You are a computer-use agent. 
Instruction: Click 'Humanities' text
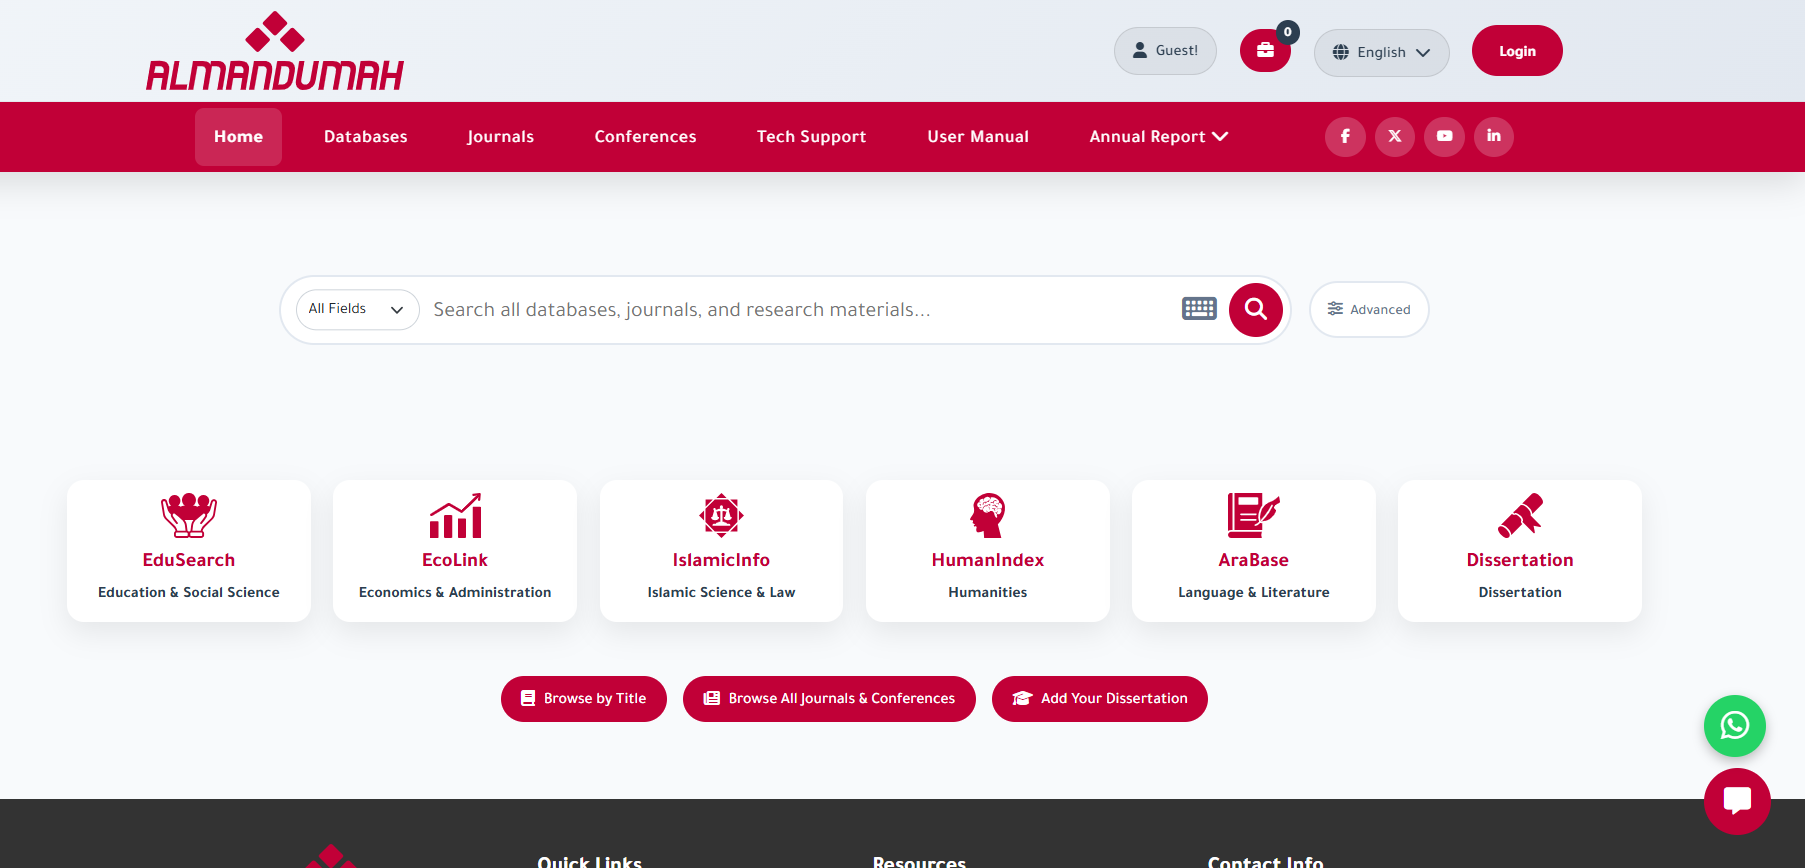pyautogui.click(x=988, y=592)
